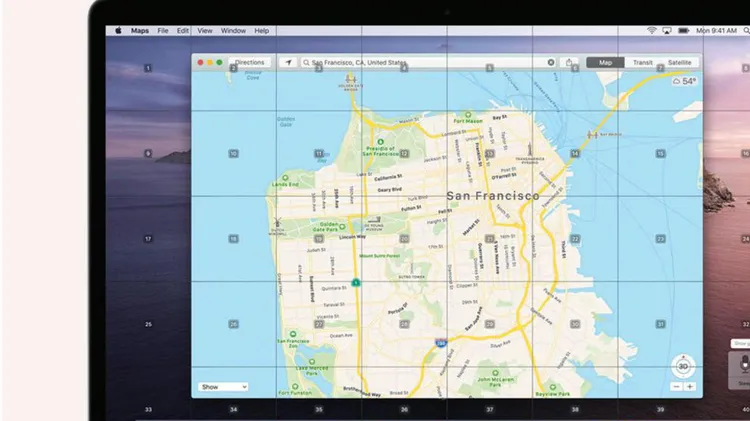Click the Voice Control microphone icon
The height and width of the screenshot is (421, 750).
point(744,364)
